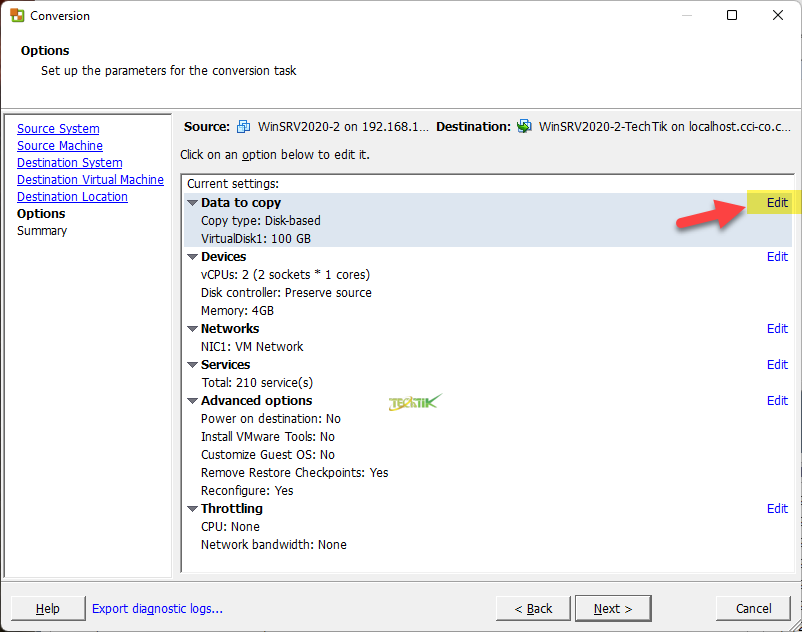Edit the Data to copy settings
This screenshot has width=802, height=632.
[x=777, y=203]
